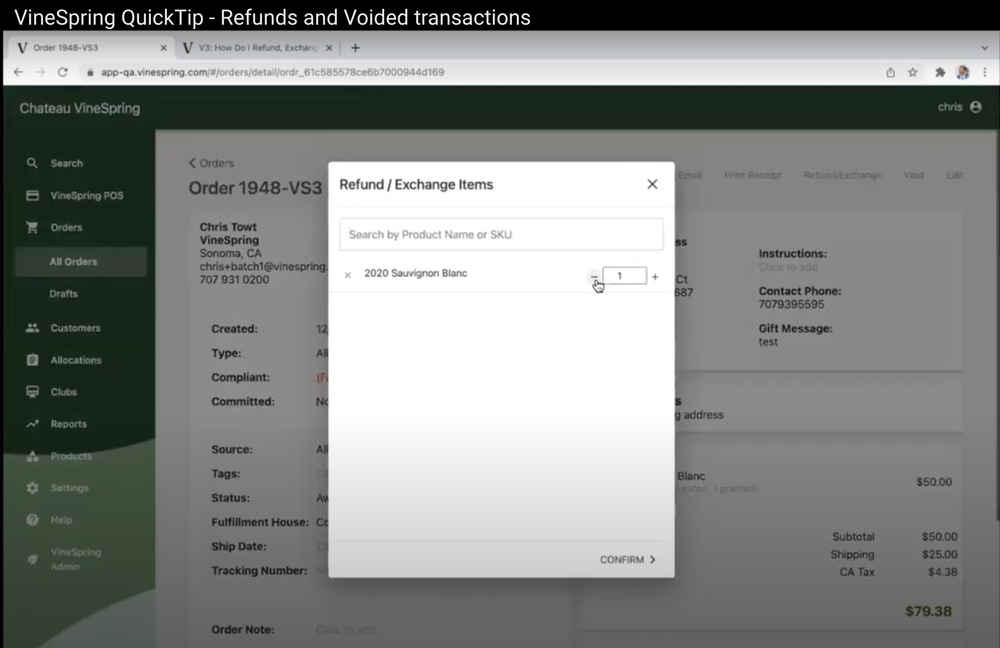The image size is (1000, 648).
Task: Click the Search magnifier icon in sidebar
Action: click(32, 163)
